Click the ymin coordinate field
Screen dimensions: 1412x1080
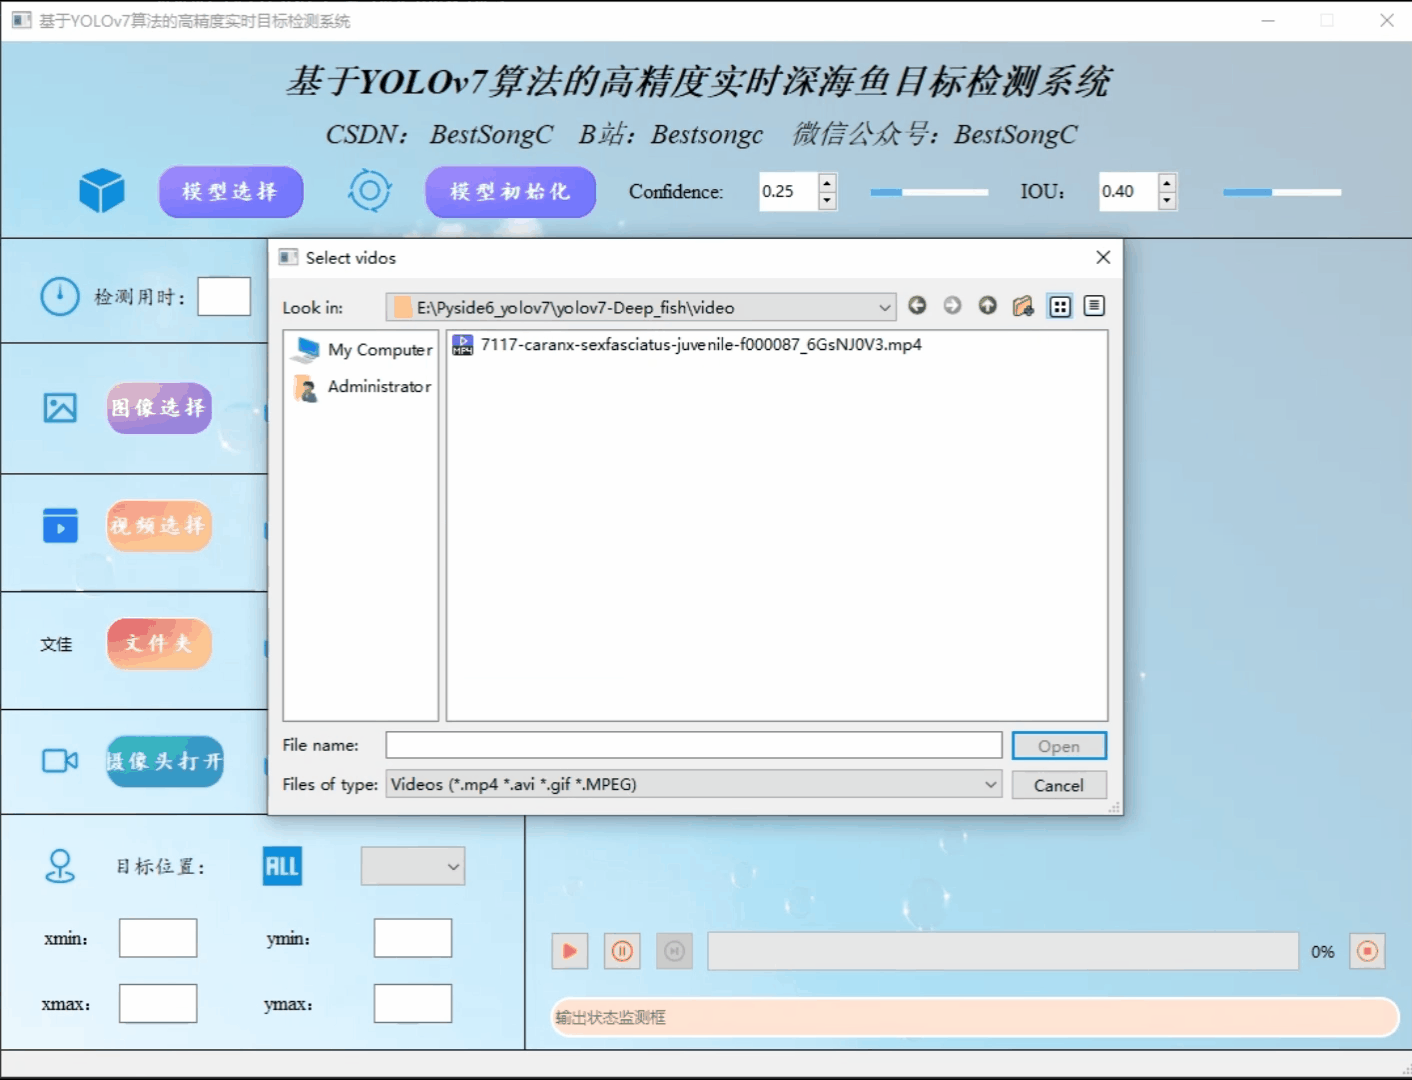pos(413,938)
